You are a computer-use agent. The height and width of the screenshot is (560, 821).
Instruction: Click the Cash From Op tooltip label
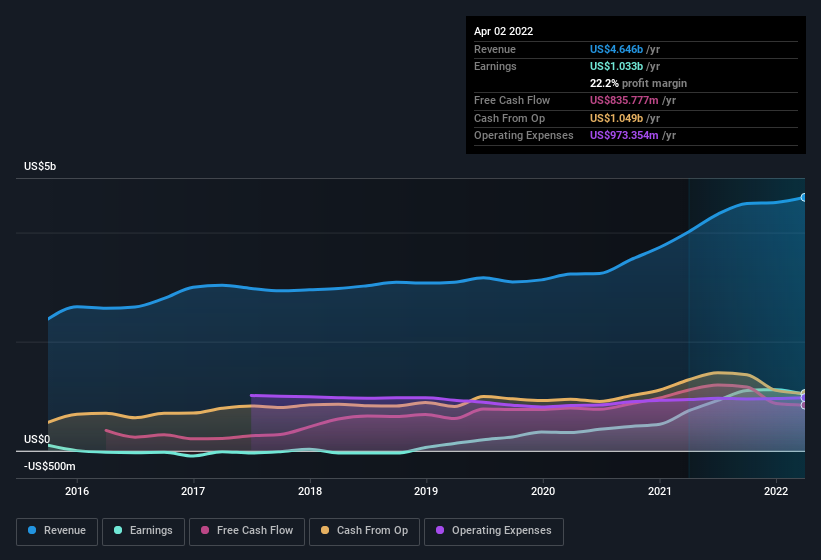click(x=509, y=118)
